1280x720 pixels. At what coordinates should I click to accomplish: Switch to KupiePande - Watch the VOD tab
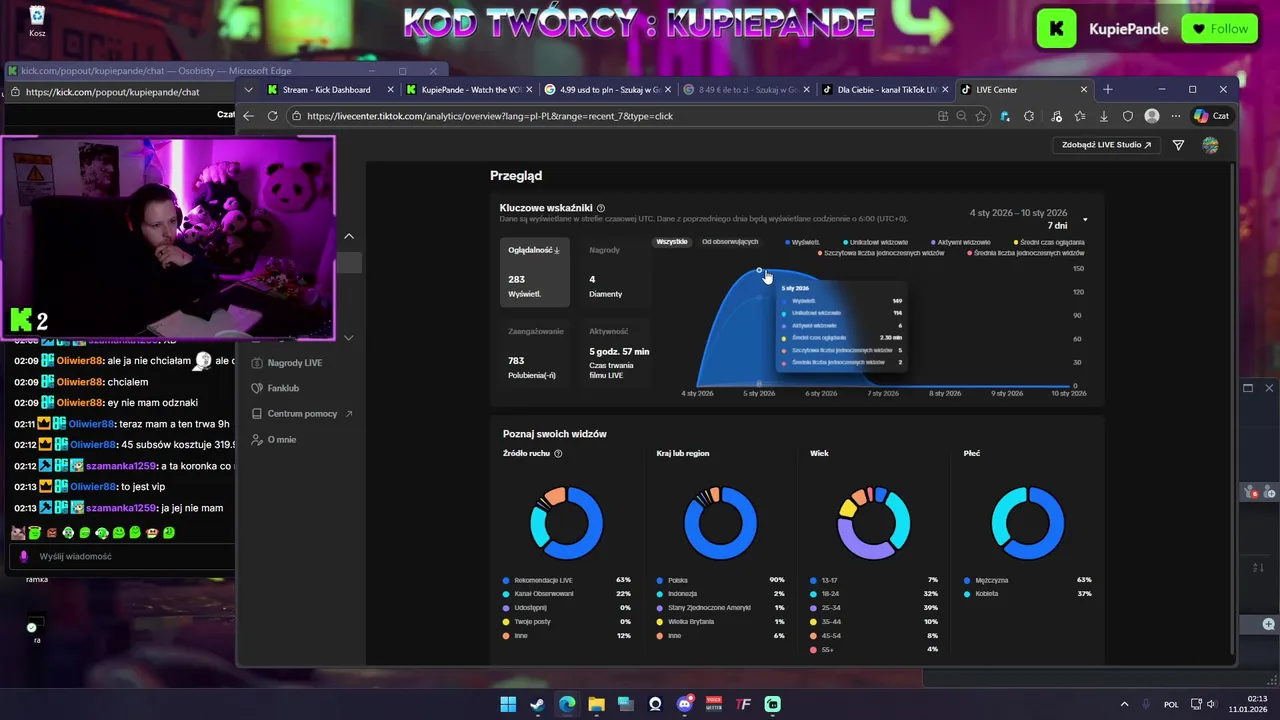pyautogui.click(x=471, y=89)
